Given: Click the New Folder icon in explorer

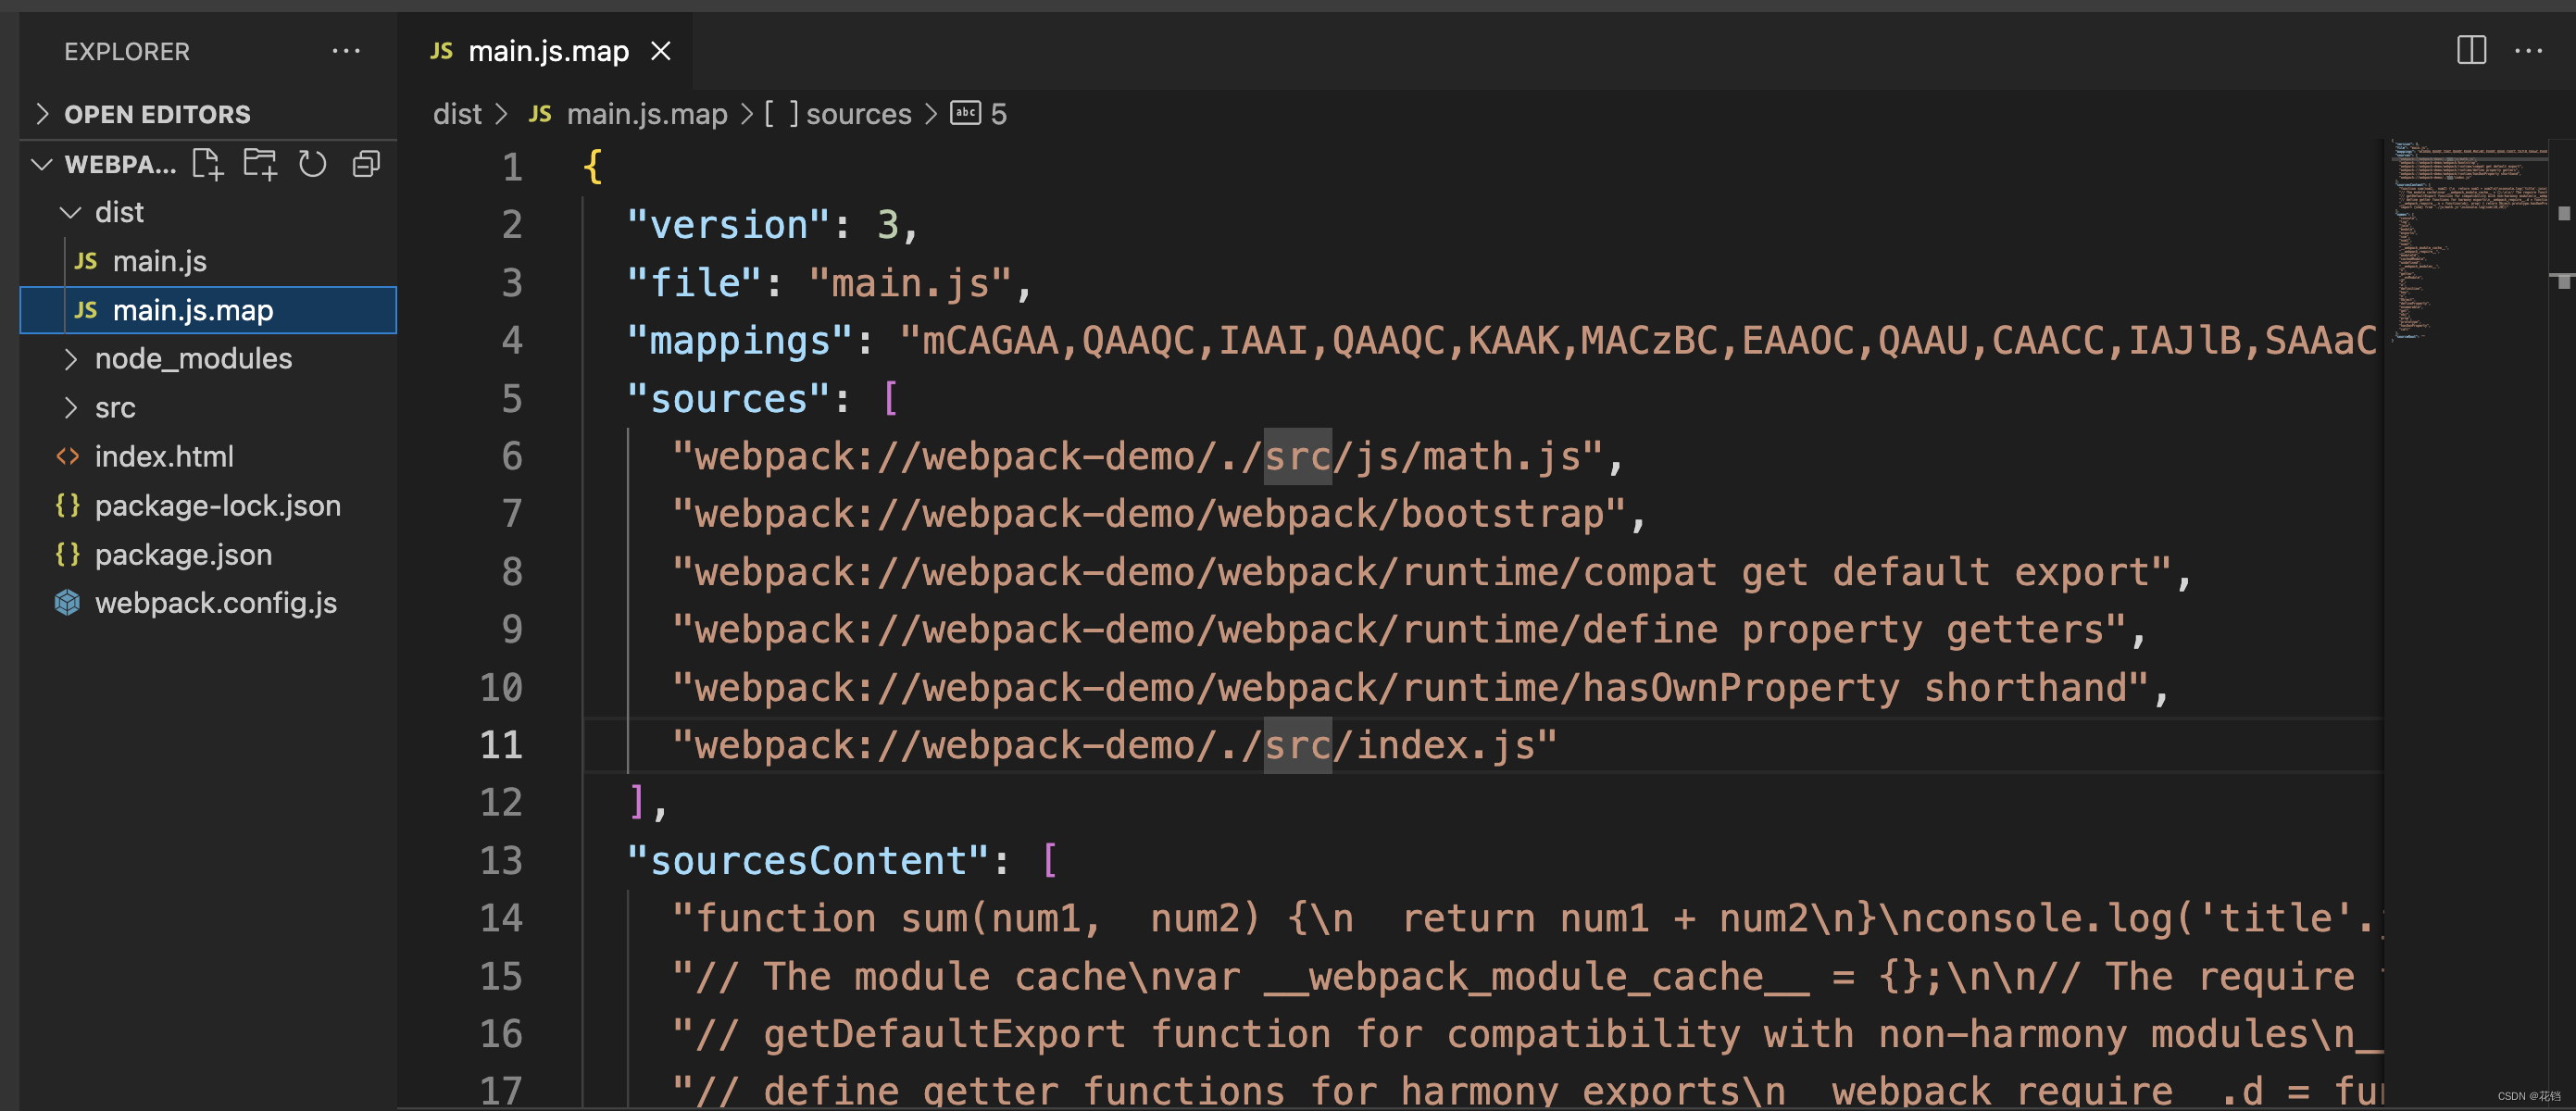Looking at the screenshot, I should pyautogui.click(x=260, y=164).
